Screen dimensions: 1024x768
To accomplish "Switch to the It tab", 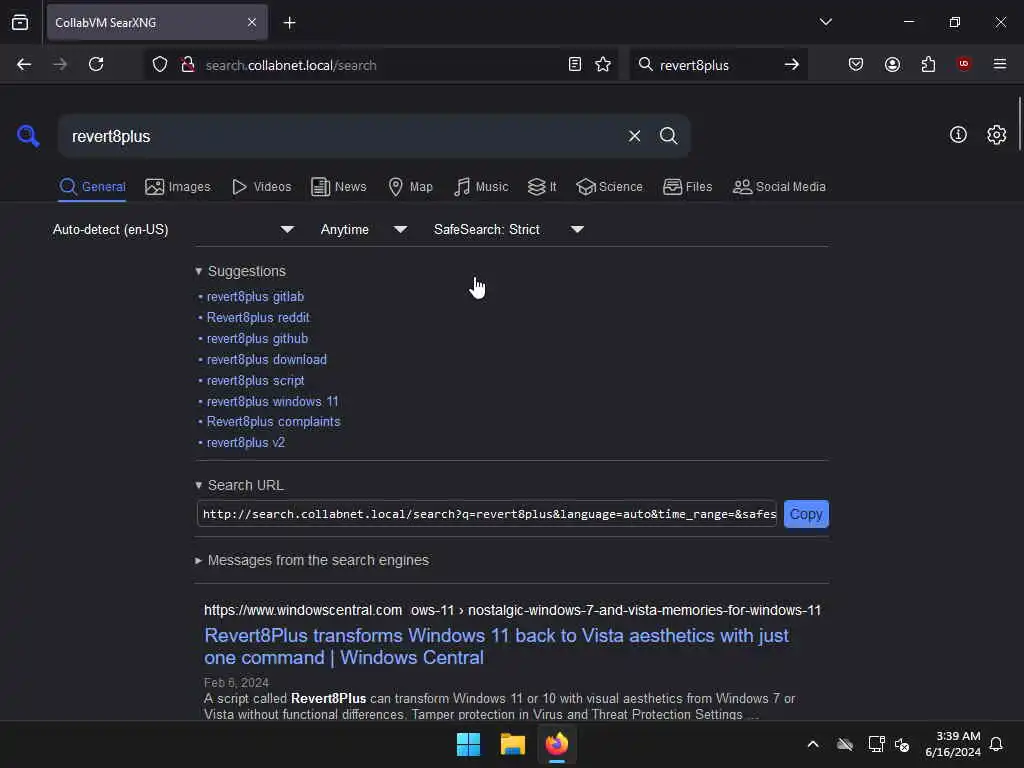I will (542, 187).
